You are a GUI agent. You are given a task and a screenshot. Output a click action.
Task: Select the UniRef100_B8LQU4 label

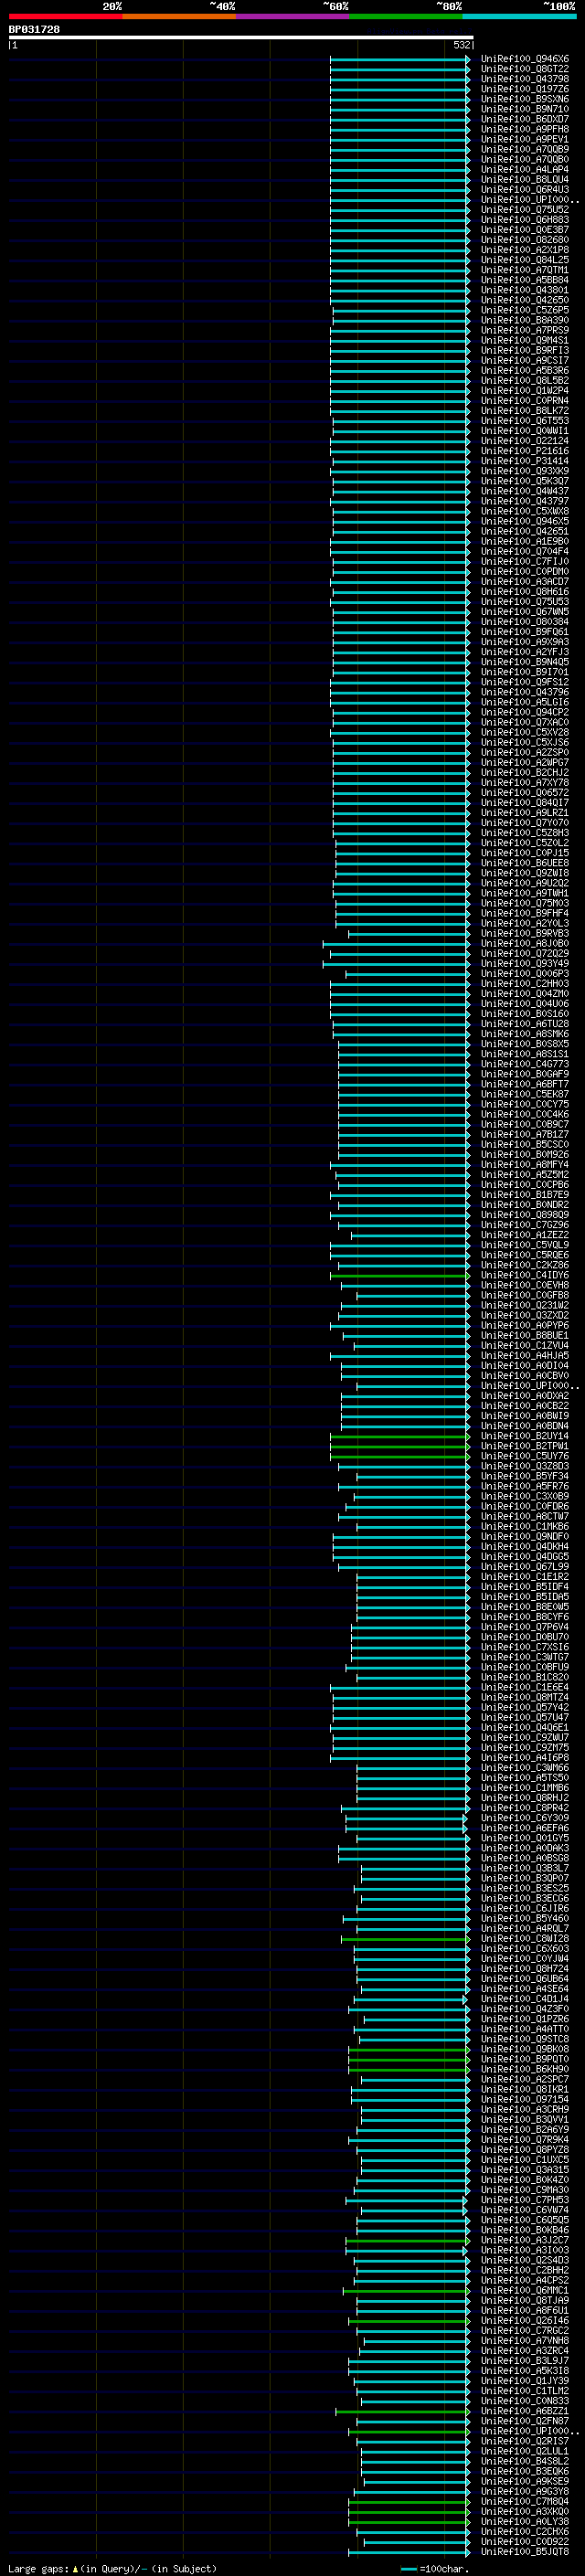point(525,180)
